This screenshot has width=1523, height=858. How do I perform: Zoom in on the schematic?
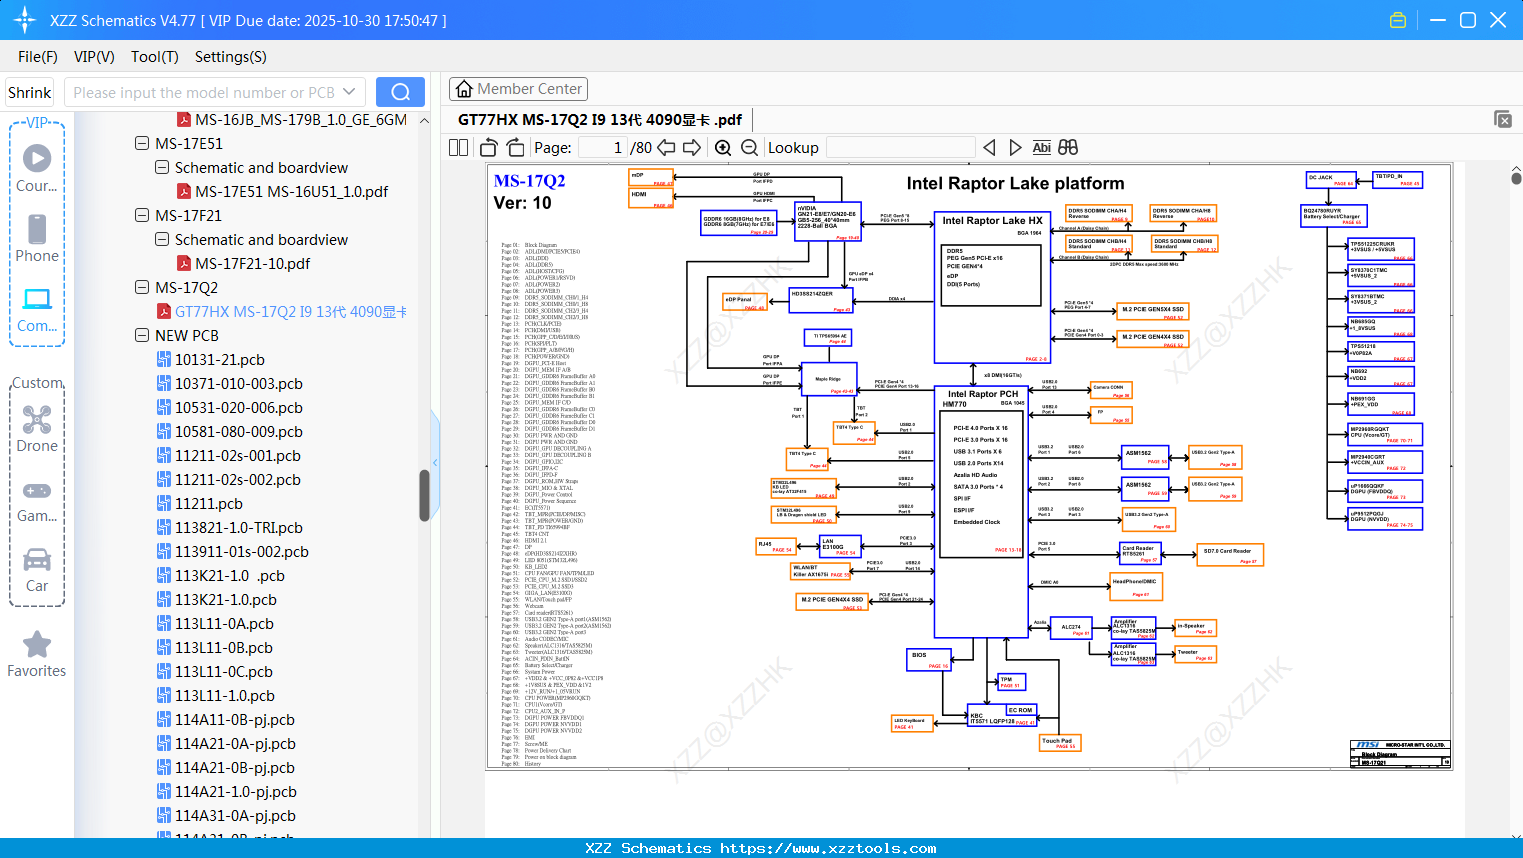tap(723, 148)
